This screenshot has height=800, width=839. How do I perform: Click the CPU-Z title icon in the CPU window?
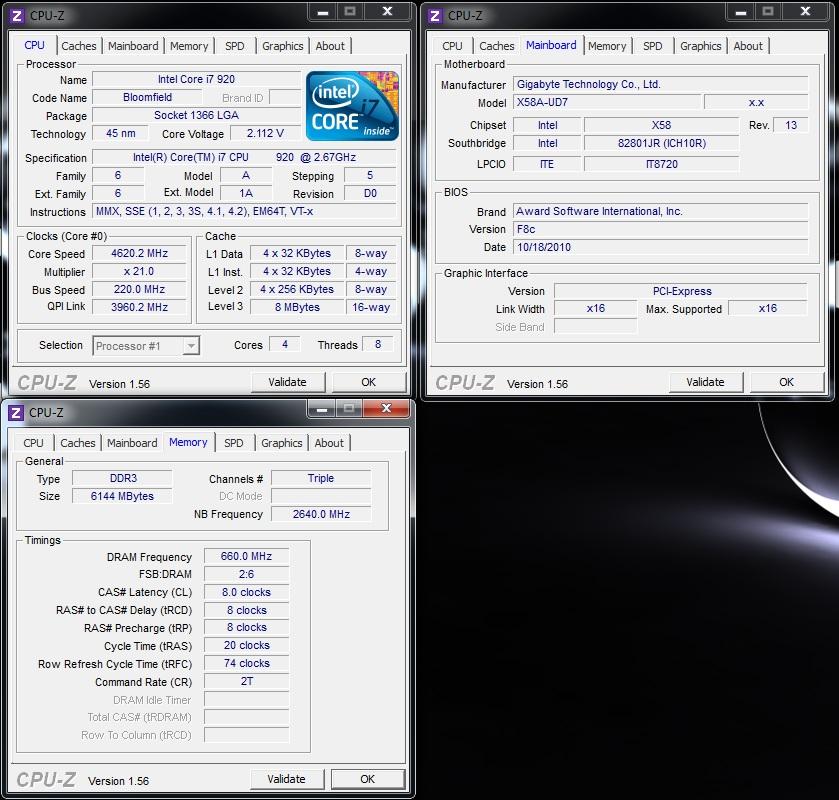[x=17, y=16]
